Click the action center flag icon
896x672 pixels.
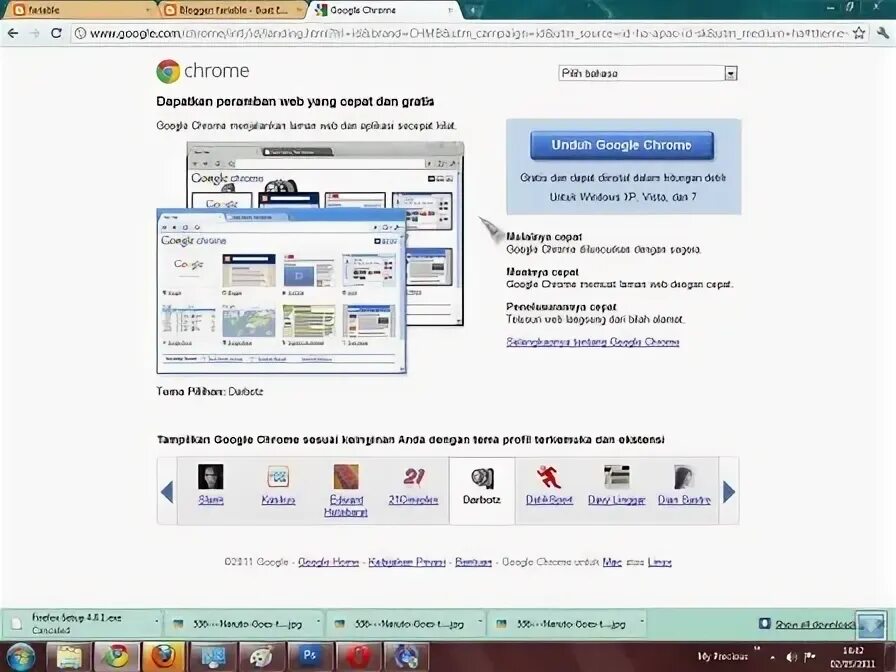pyautogui.click(x=810, y=657)
